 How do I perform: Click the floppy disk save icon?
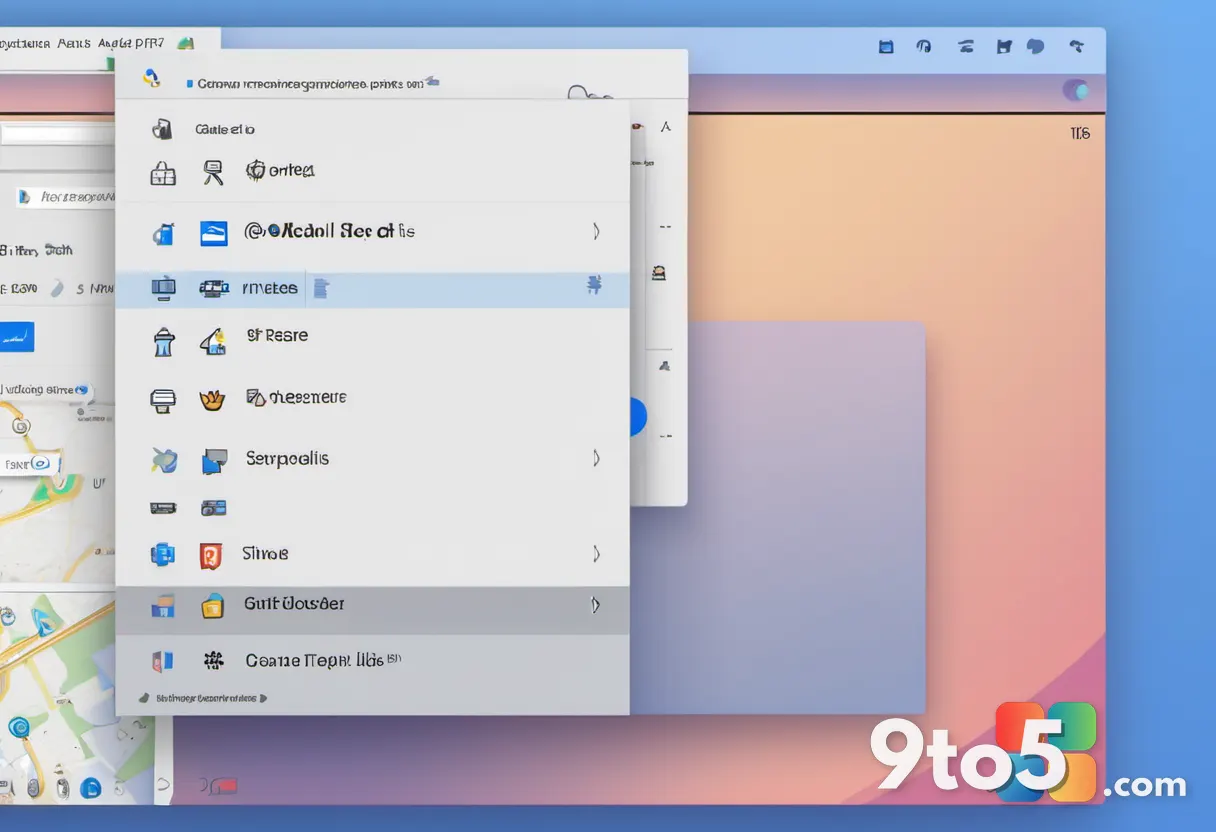tap(1004, 46)
